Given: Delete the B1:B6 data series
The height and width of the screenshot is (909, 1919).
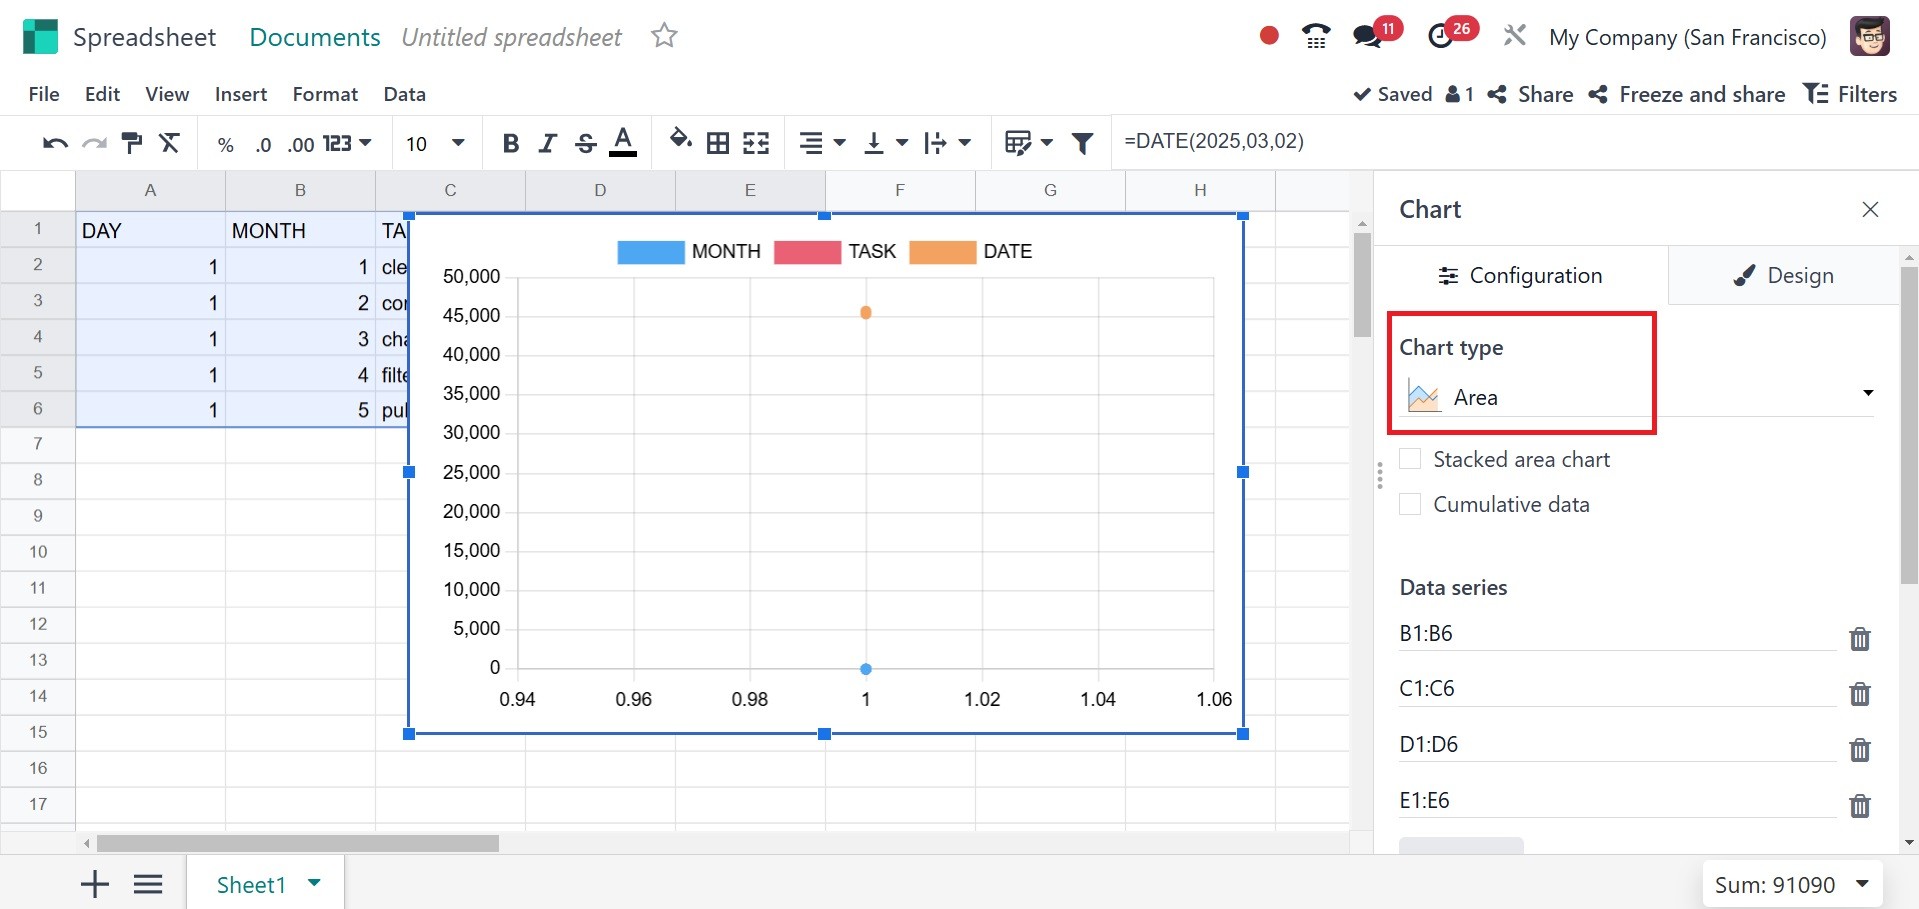Looking at the screenshot, I should [1859, 639].
